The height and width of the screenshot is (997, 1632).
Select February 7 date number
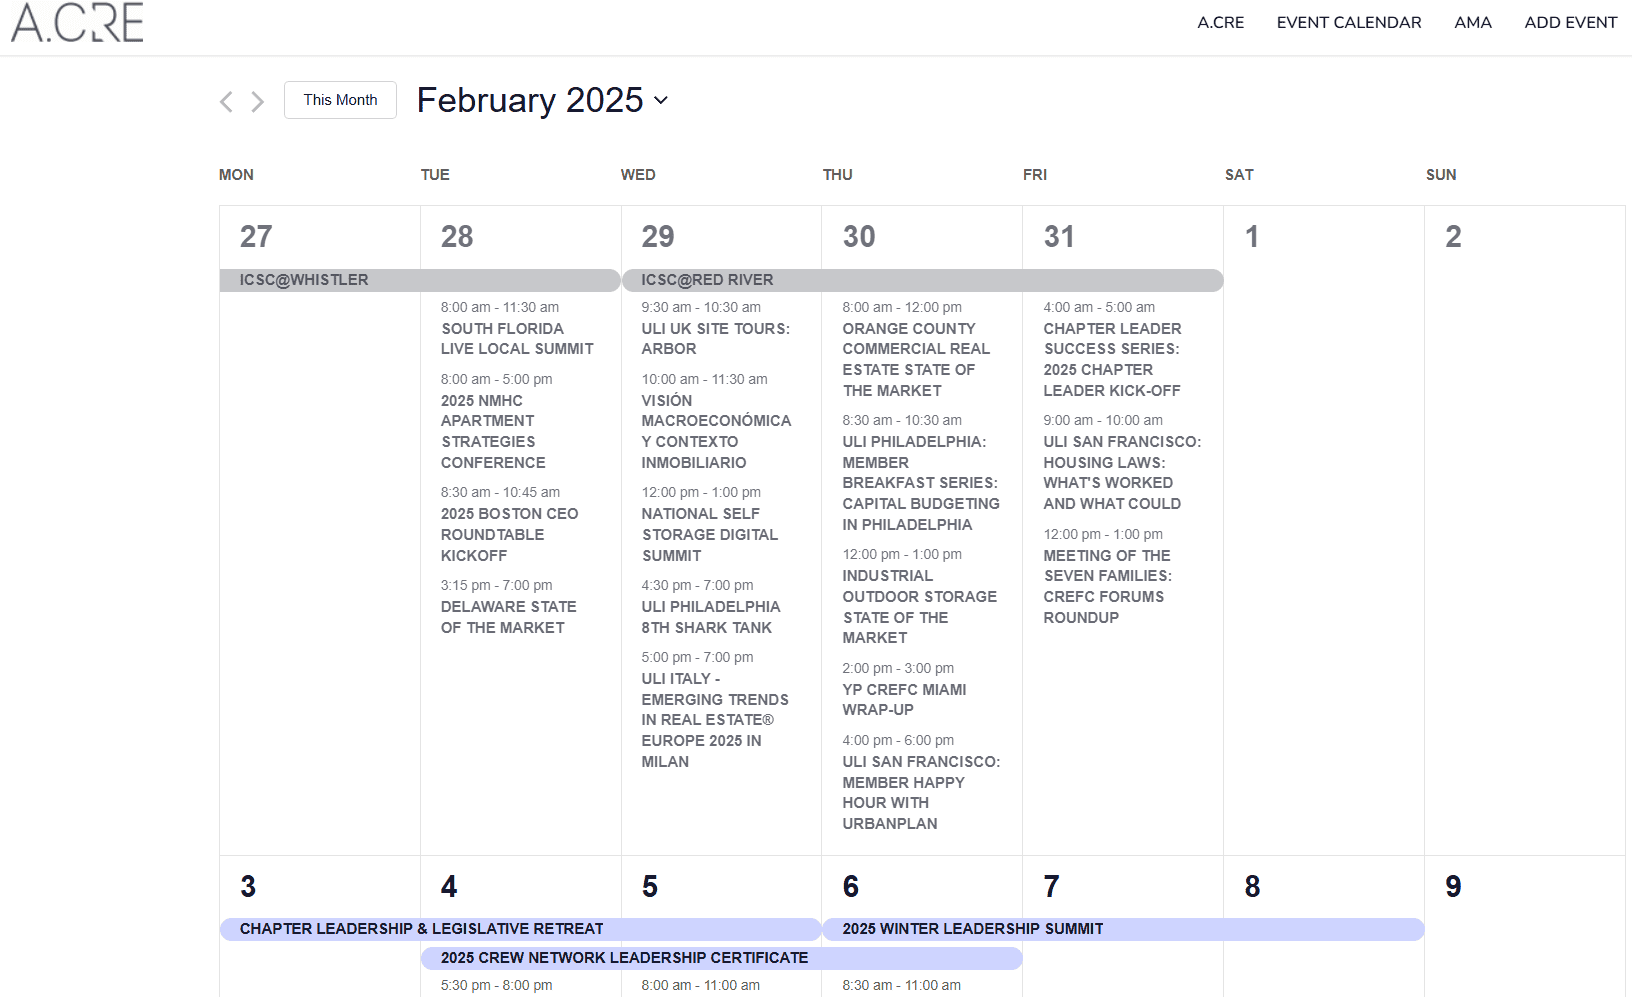click(1051, 887)
